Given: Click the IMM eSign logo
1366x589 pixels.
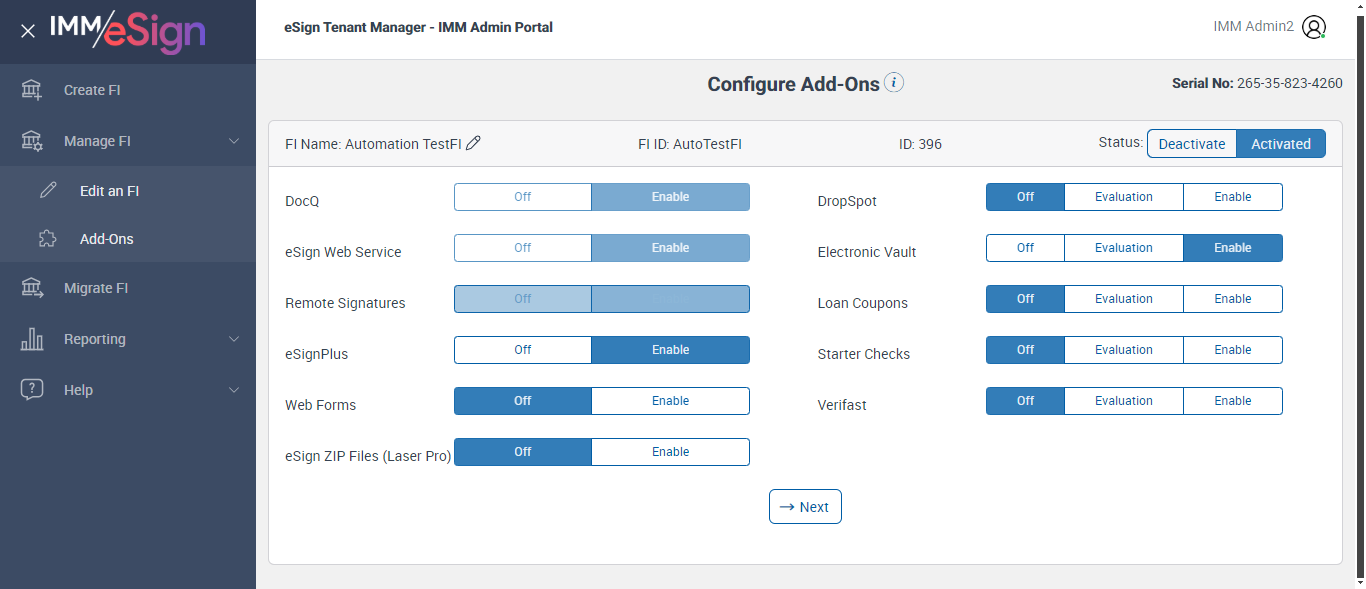Looking at the screenshot, I should pyautogui.click(x=127, y=31).
